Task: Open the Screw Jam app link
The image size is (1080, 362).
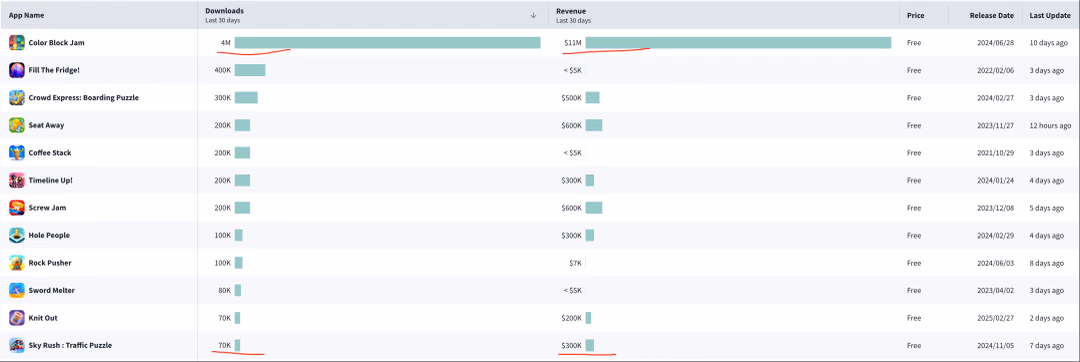Action: [x=47, y=208]
